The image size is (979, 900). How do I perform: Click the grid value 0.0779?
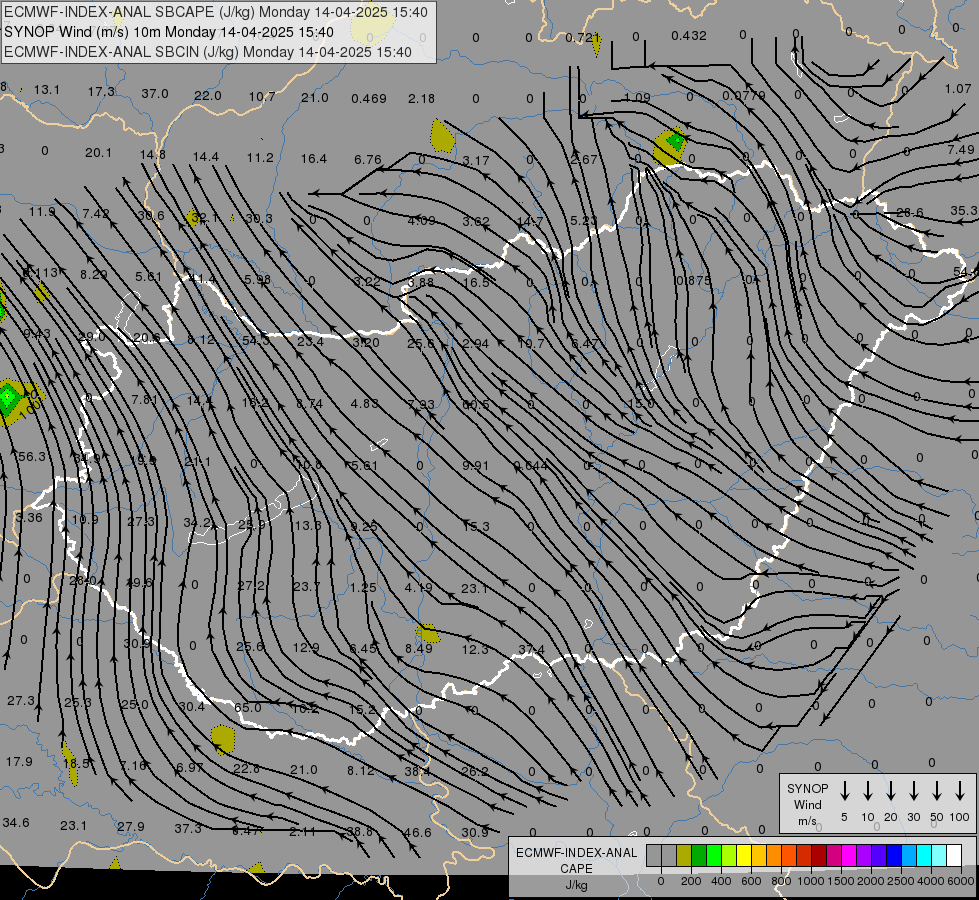pos(744,96)
